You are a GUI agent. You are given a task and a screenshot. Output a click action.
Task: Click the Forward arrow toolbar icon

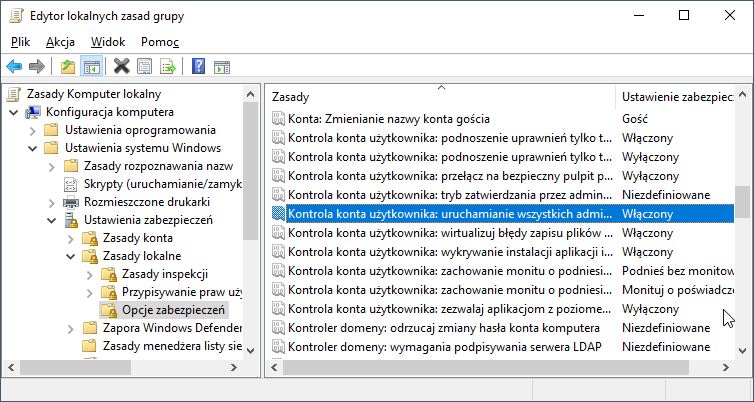click(37, 66)
